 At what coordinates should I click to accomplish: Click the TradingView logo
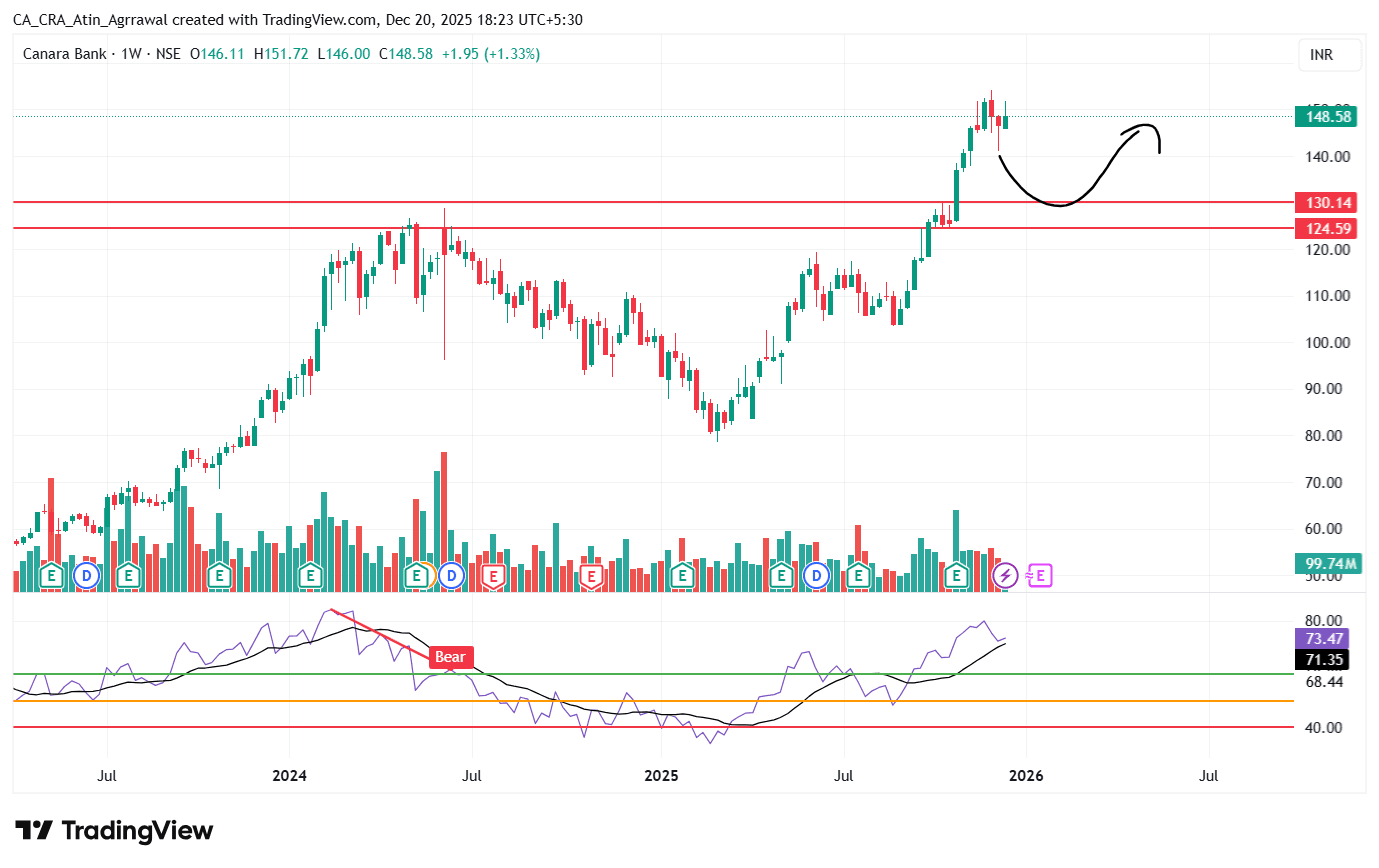[x=114, y=831]
